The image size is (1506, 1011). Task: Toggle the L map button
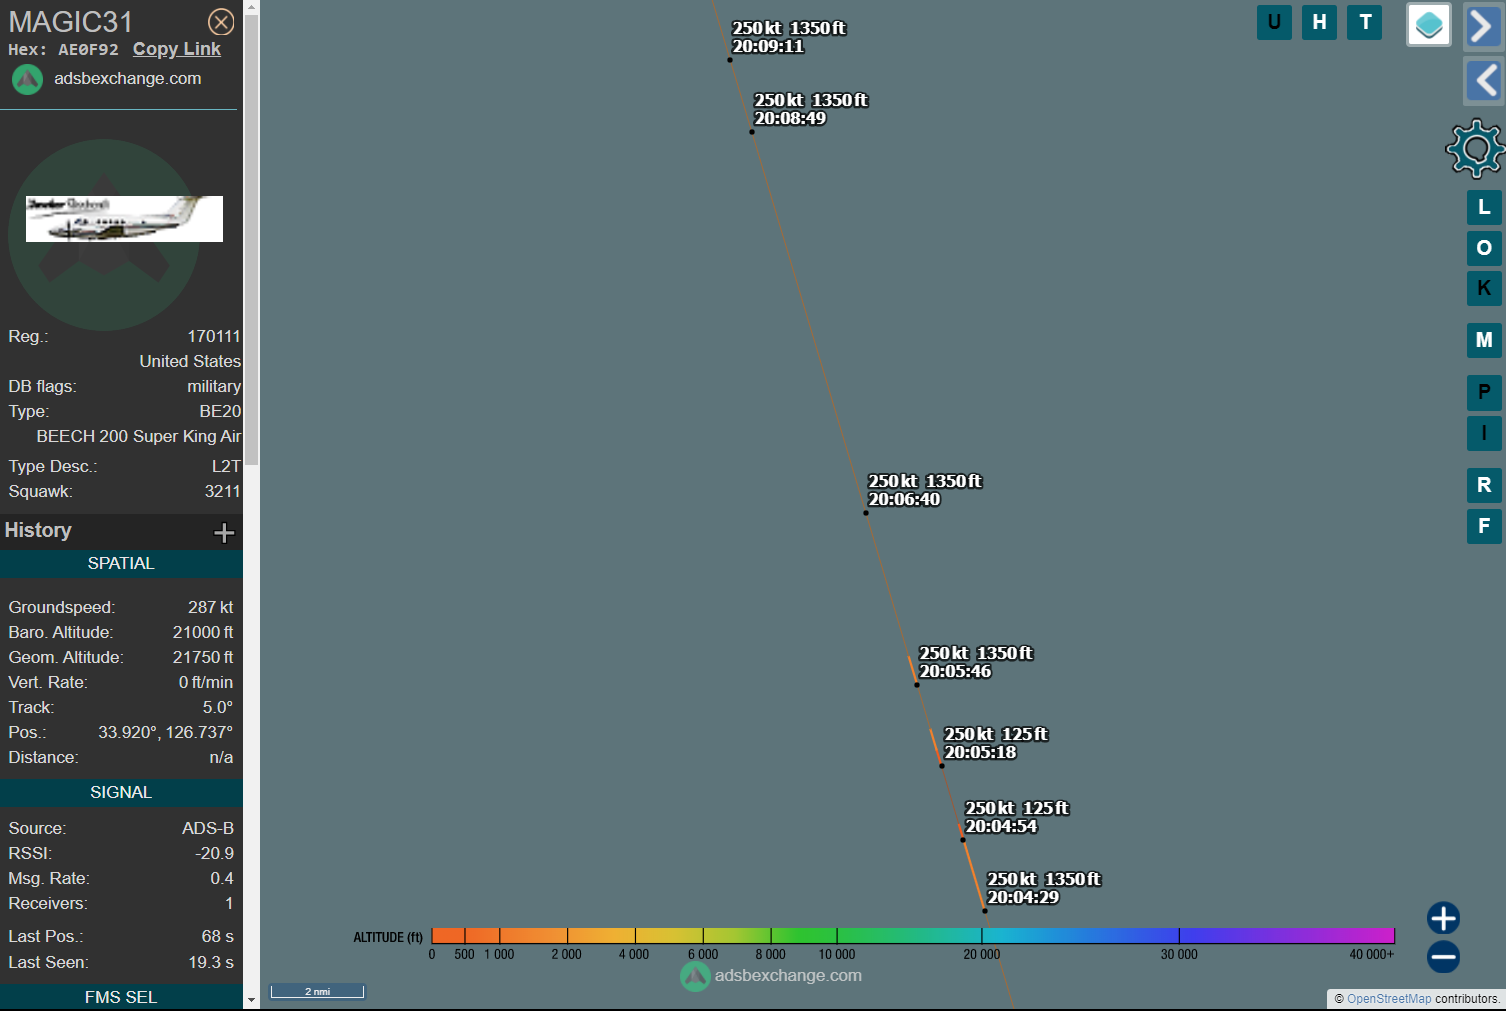pyautogui.click(x=1484, y=207)
